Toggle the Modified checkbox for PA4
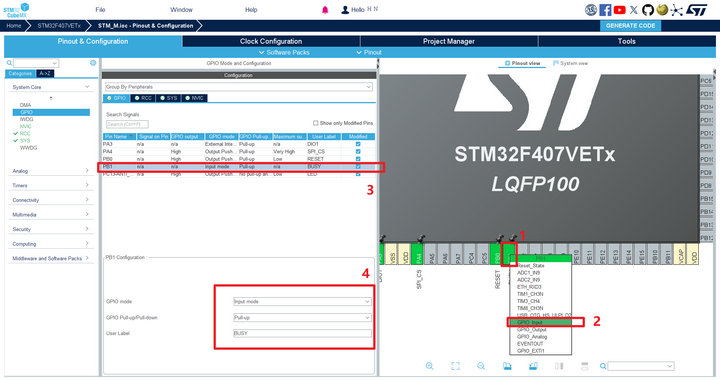This screenshot has height=381, width=720. [x=358, y=151]
